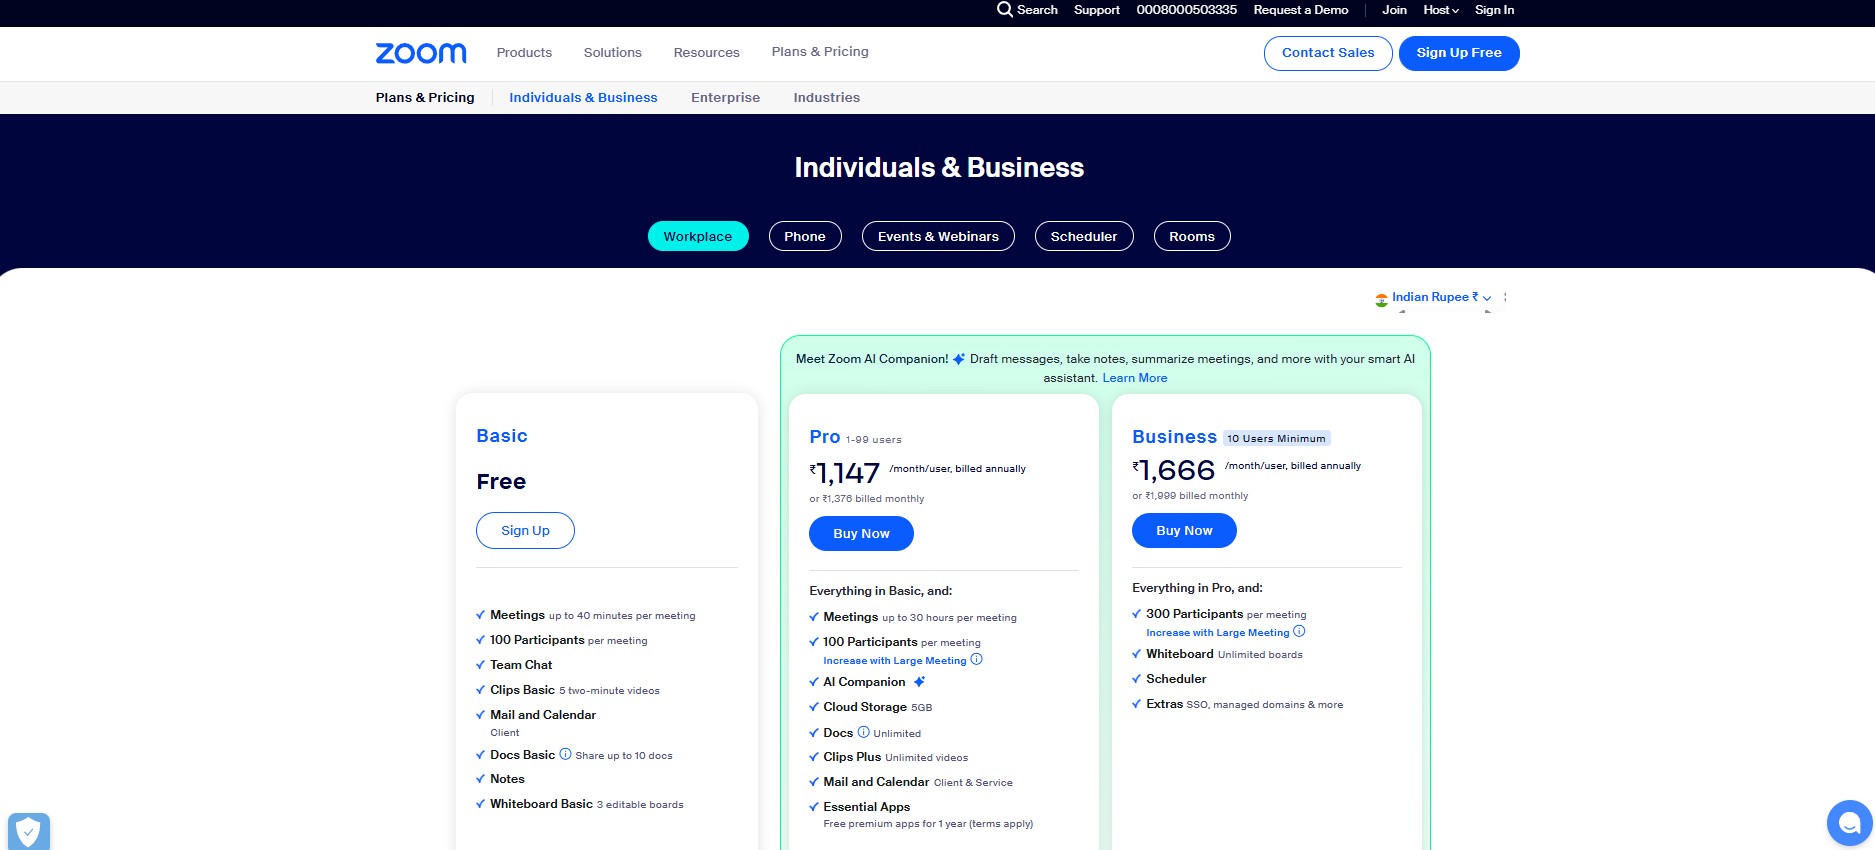Switch to the Phone pill tab

[805, 236]
